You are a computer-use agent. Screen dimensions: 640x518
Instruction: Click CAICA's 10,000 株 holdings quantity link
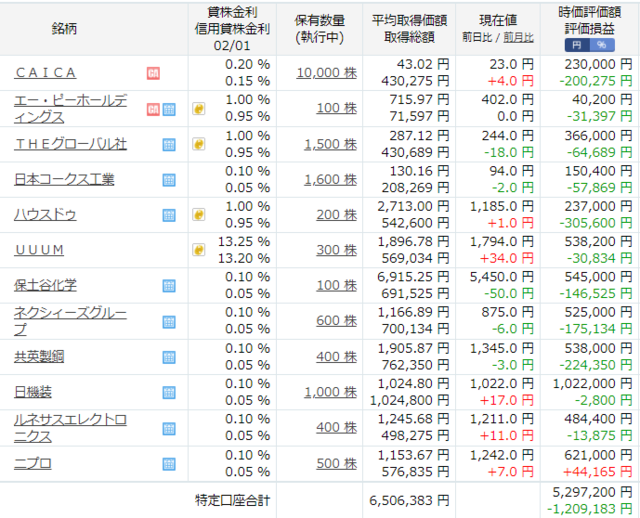click(327, 73)
